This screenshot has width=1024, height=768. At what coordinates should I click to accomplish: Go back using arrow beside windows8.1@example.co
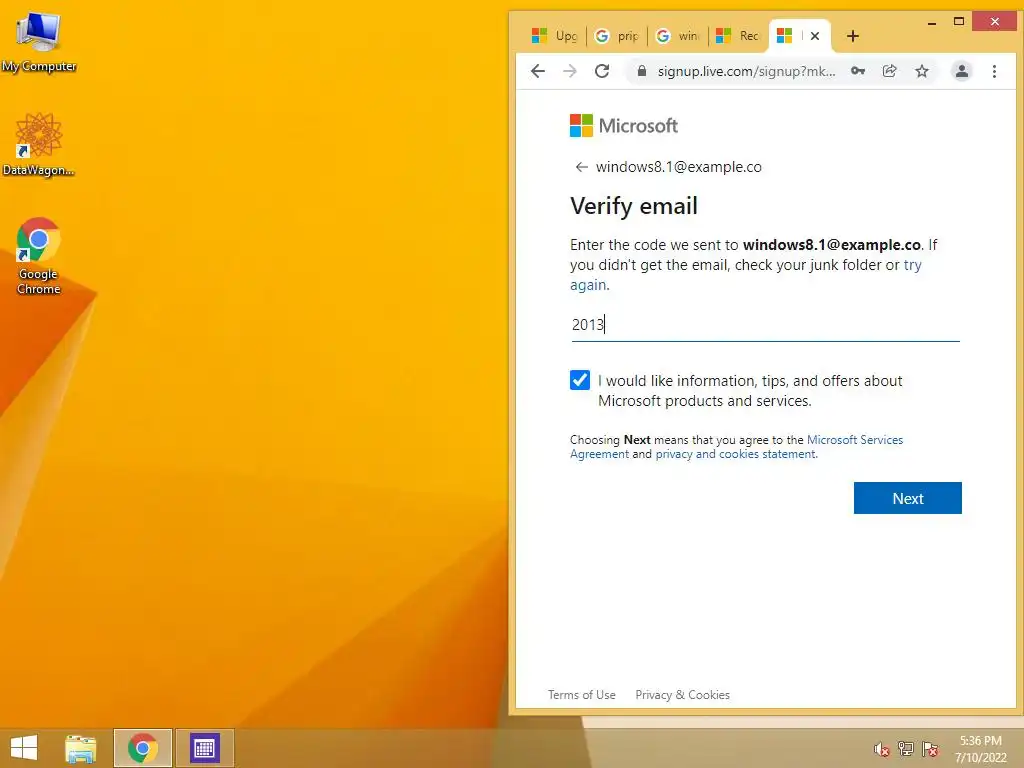[x=581, y=167]
